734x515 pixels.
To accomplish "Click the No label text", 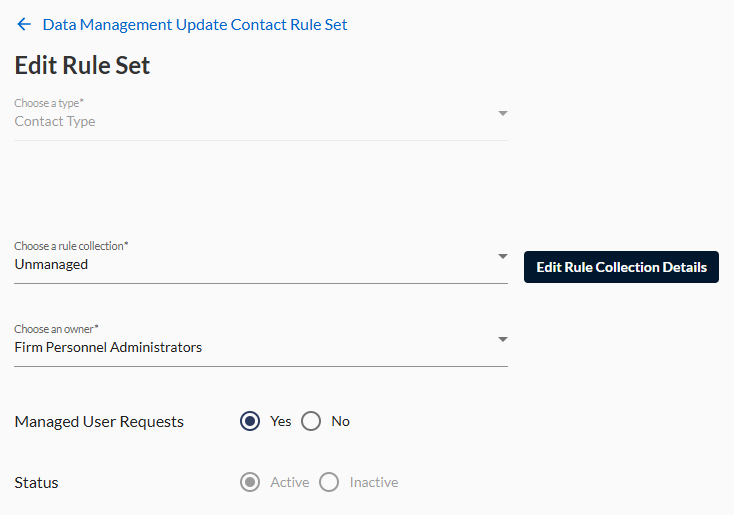I will pyautogui.click(x=340, y=421).
